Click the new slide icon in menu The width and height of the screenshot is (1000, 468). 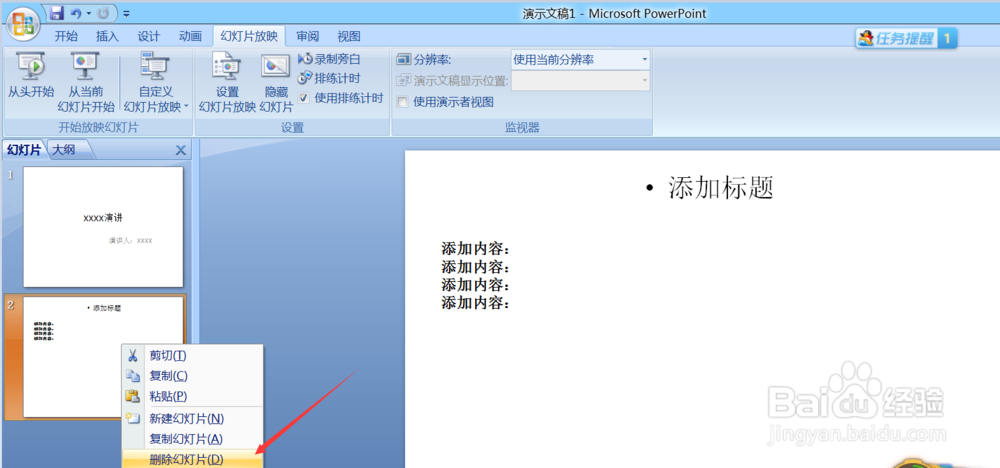(x=132, y=419)
